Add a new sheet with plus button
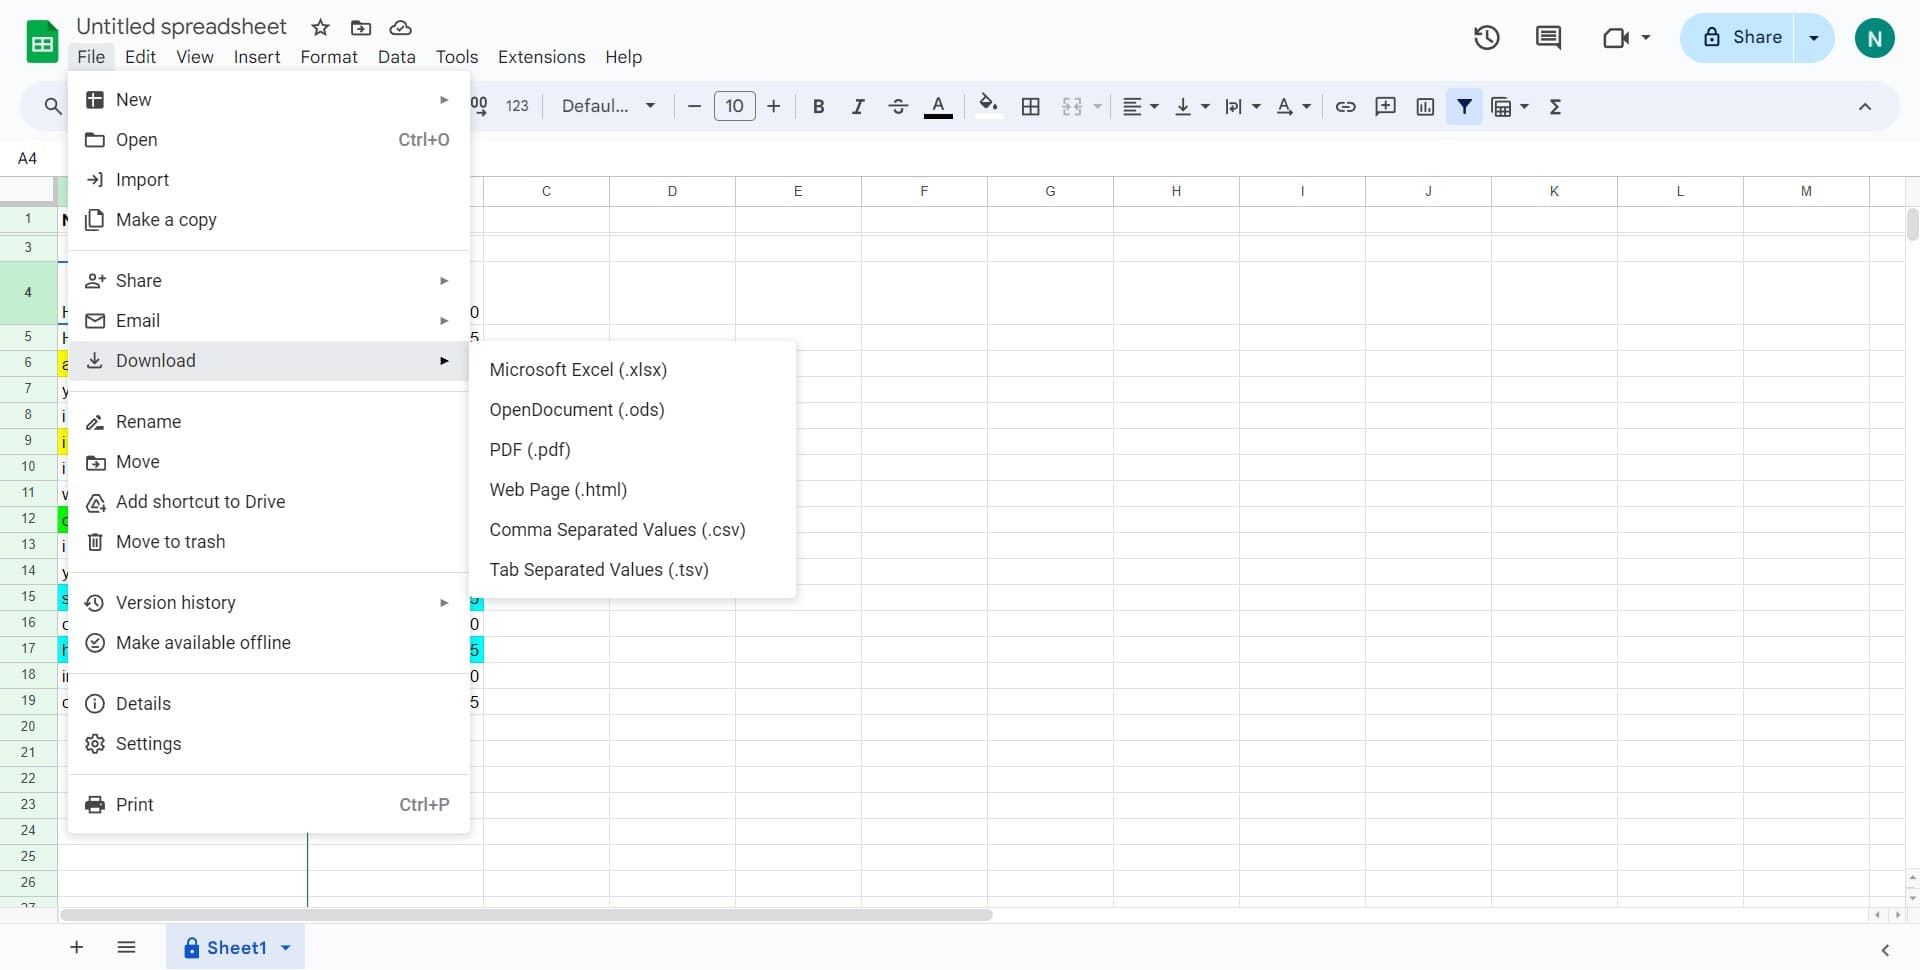Viewport: 1920px width, 970px height. 76,948
